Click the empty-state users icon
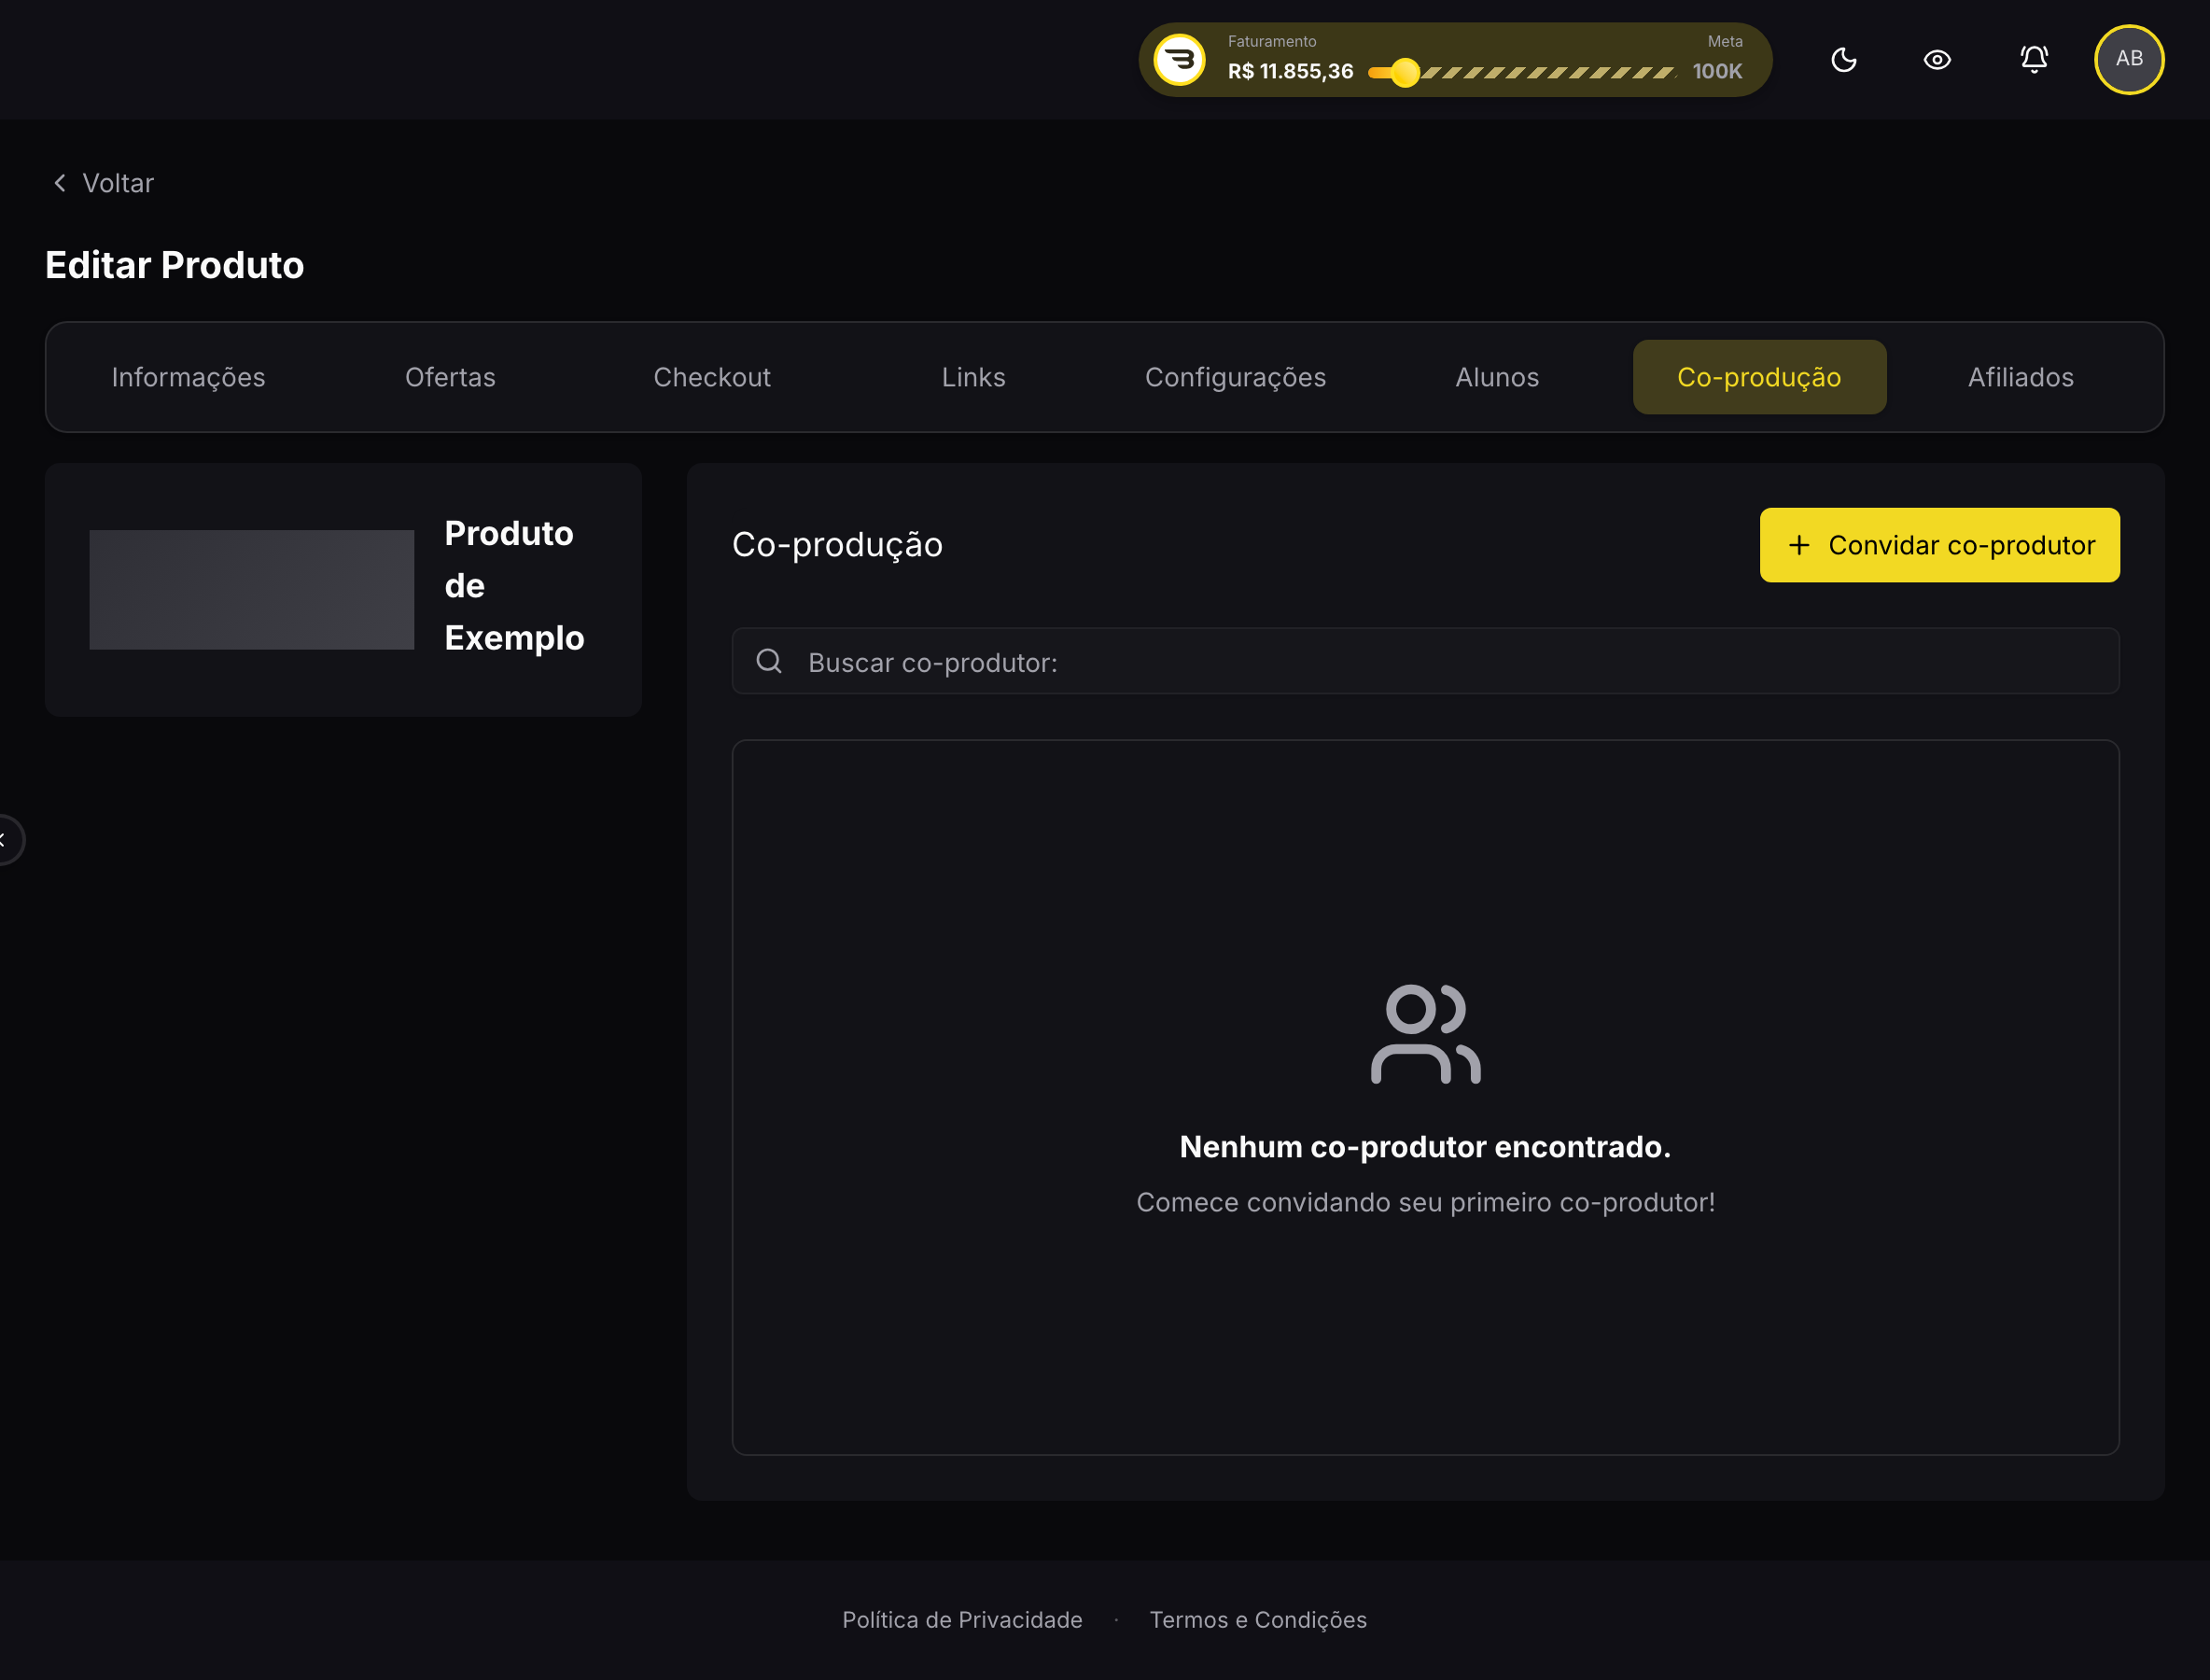The image size is (2210, 1680). (x=1425, y=1034)
